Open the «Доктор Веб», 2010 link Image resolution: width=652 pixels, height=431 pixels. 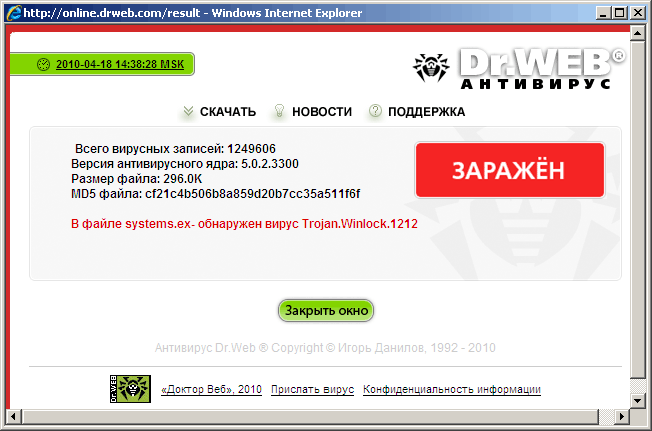(x=212, y=390)
